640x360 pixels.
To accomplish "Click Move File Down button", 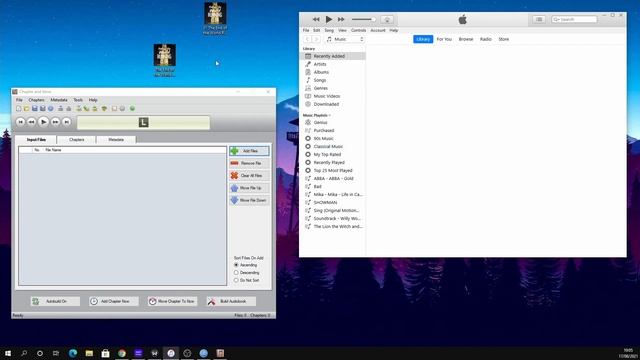I will coord(249,200).
